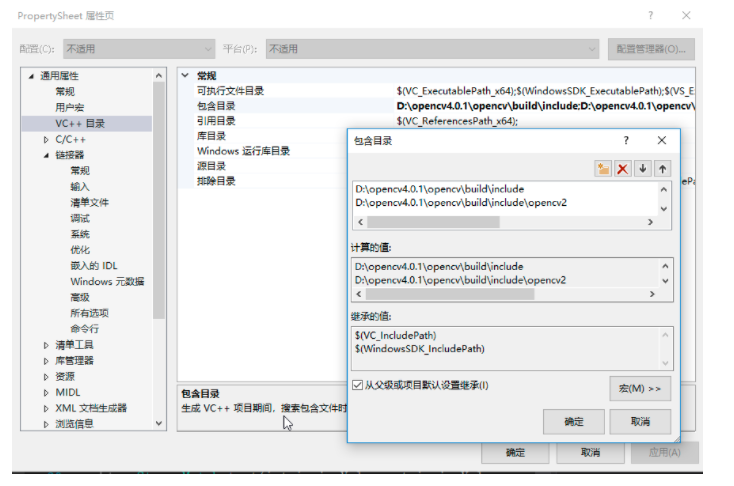Select 调试 under 链接器
The image size is (734, 486).
click(80, 218)
